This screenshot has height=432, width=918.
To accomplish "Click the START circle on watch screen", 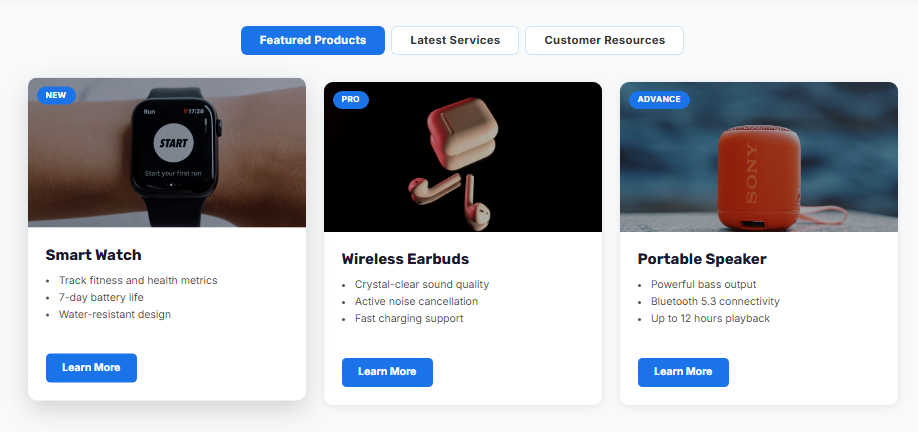I will pos(174,143).
